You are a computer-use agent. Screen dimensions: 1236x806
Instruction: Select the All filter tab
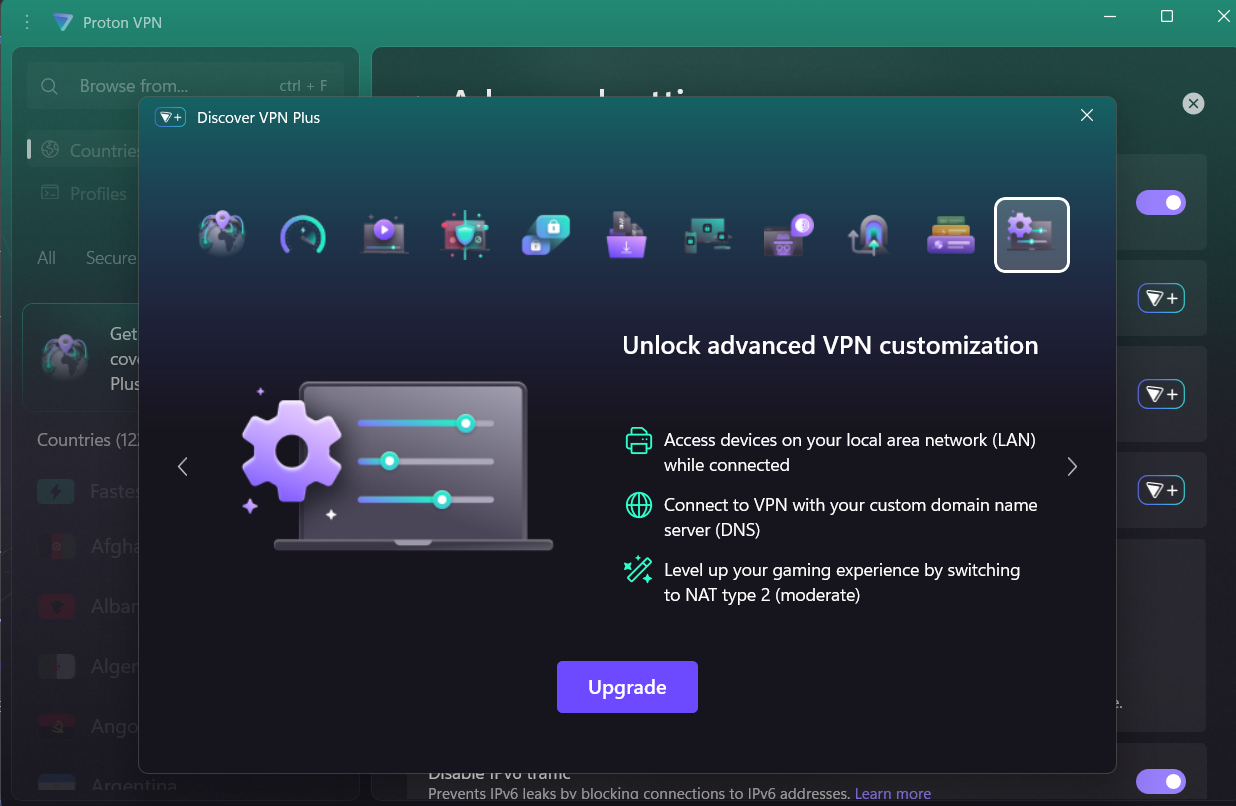pyautogui.click(x=46, y=258)
